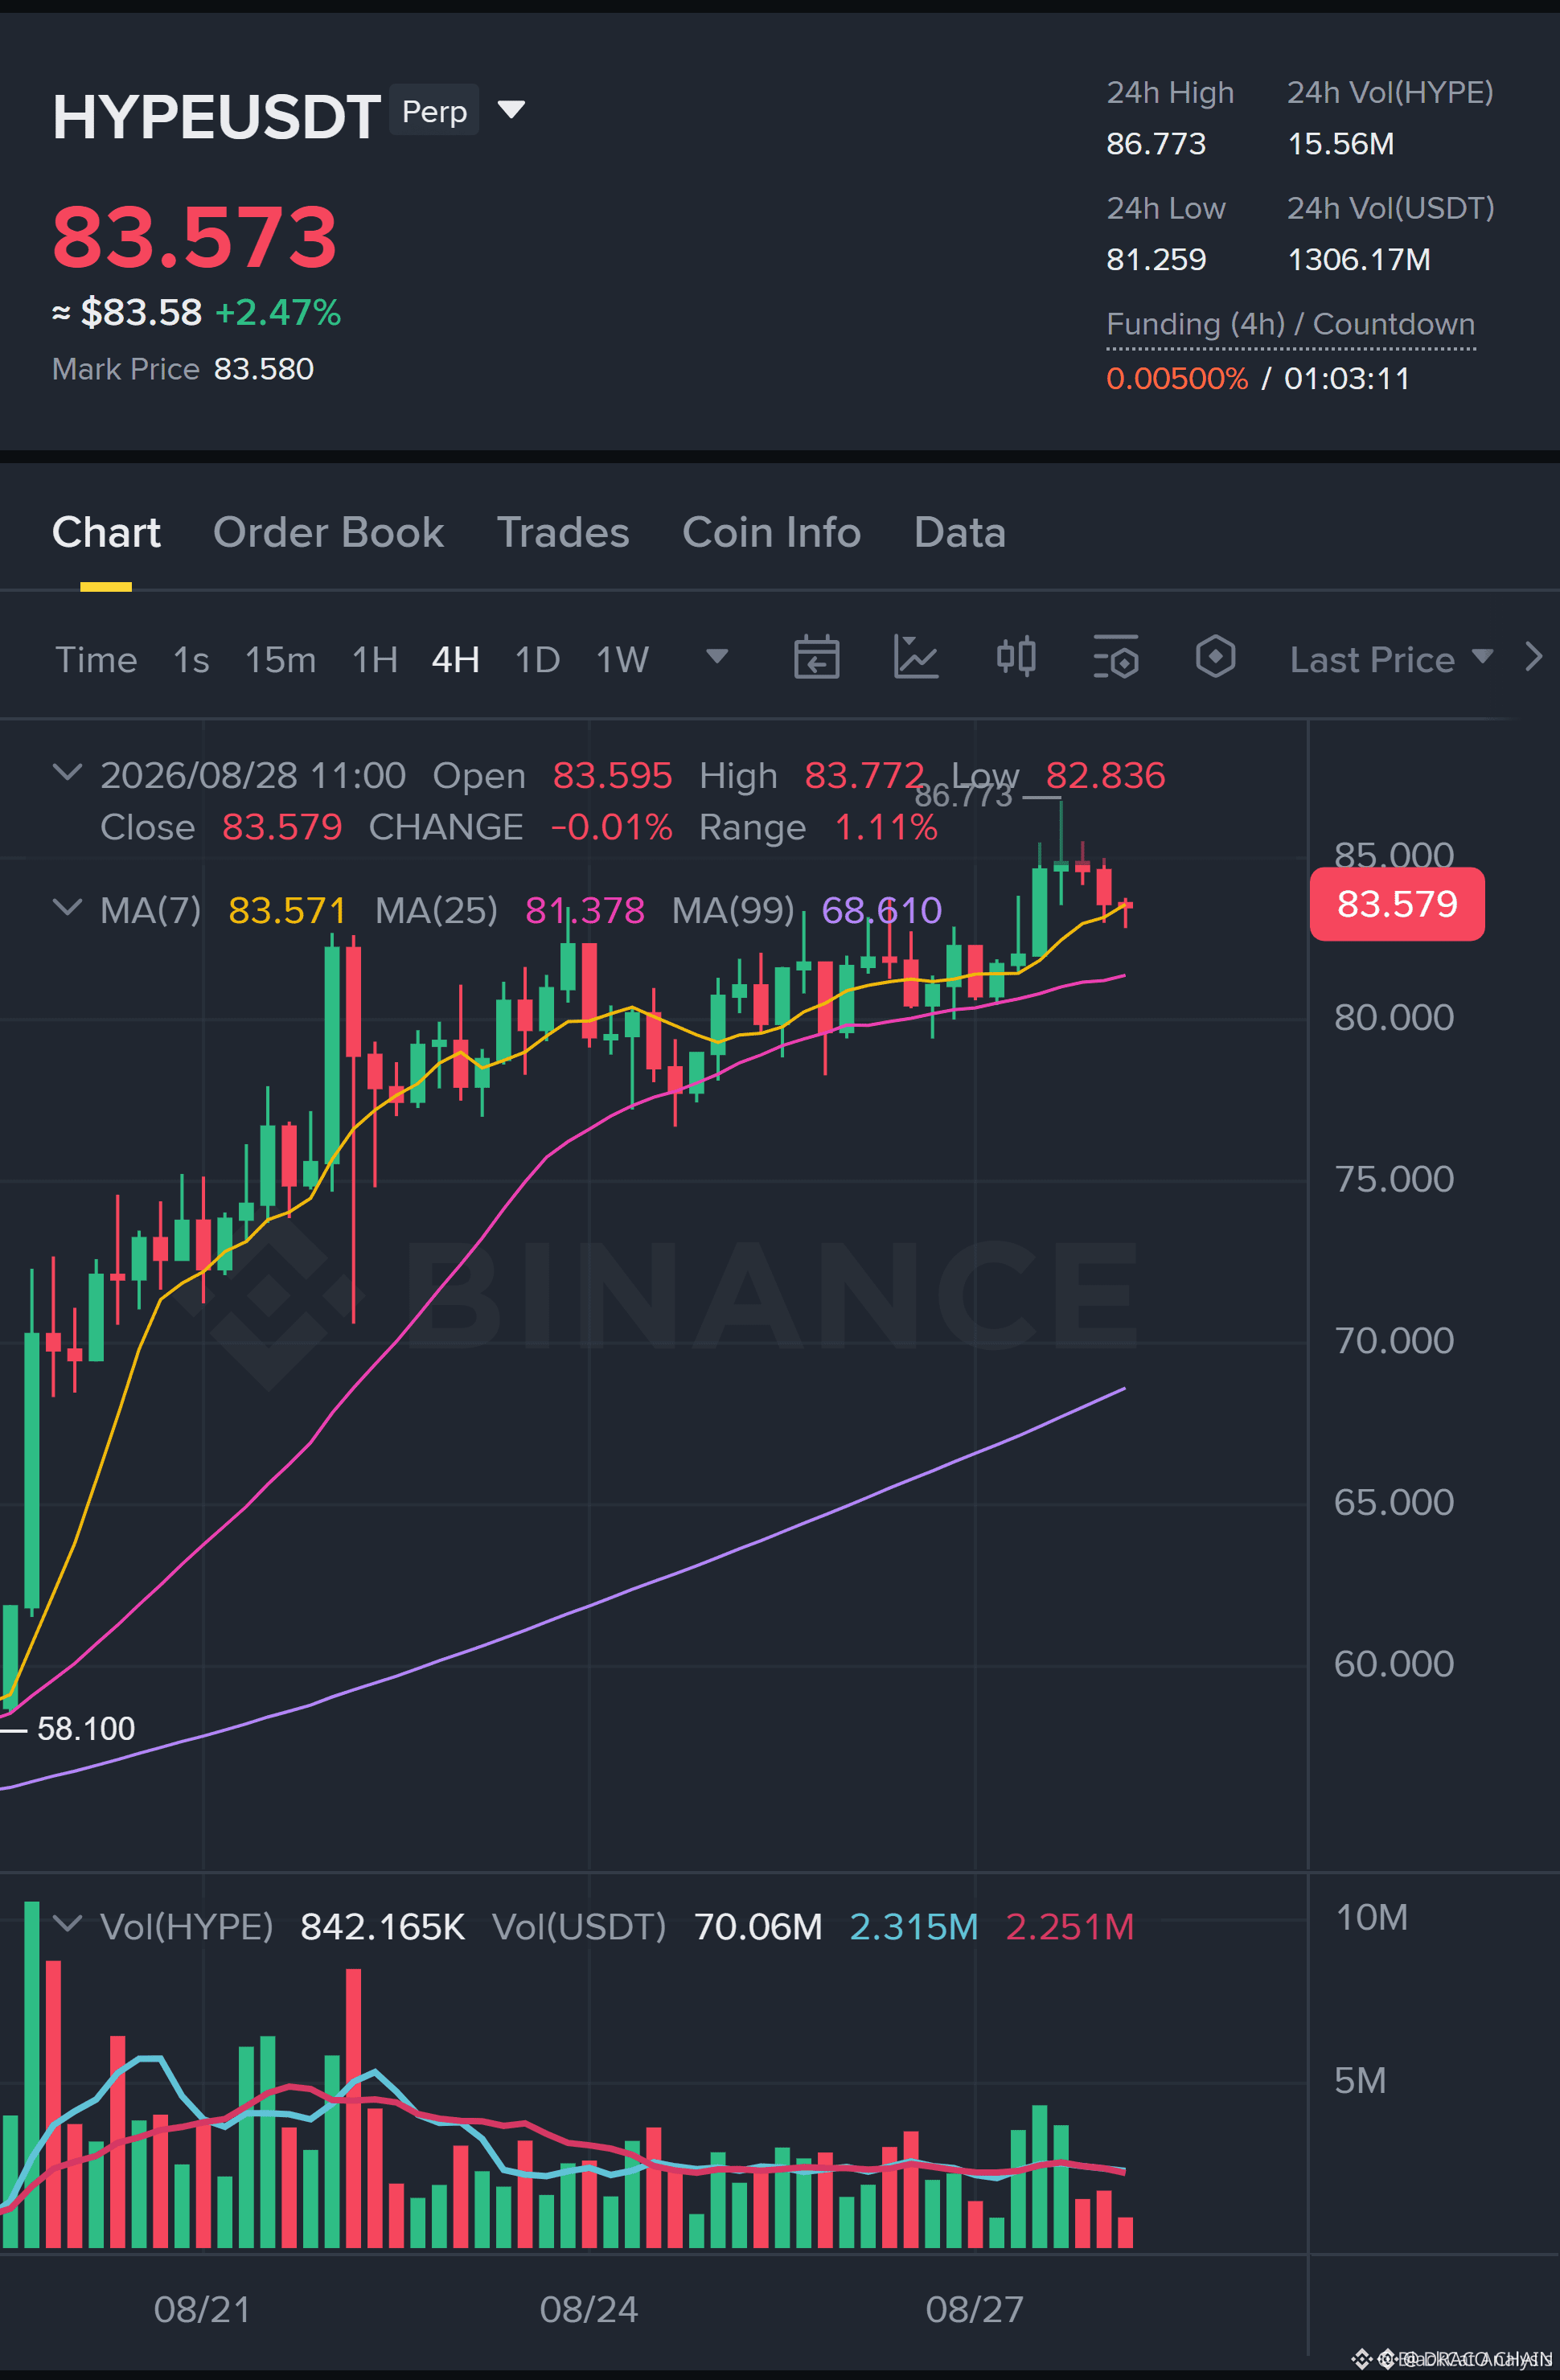Select the 1s chart interval

click(191, 659)
